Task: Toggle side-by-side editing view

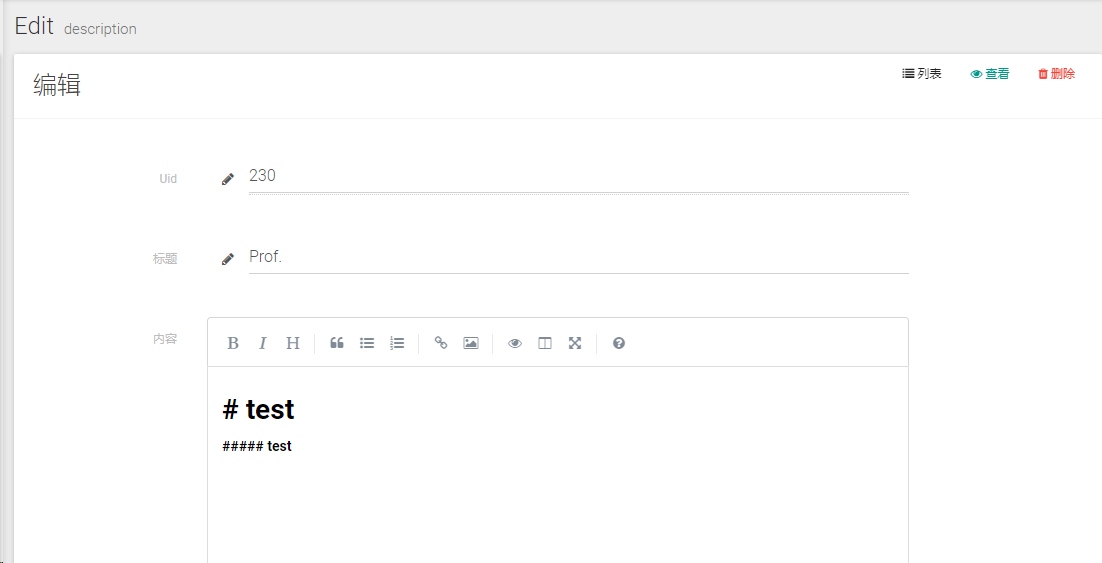Action: point(545,343)
